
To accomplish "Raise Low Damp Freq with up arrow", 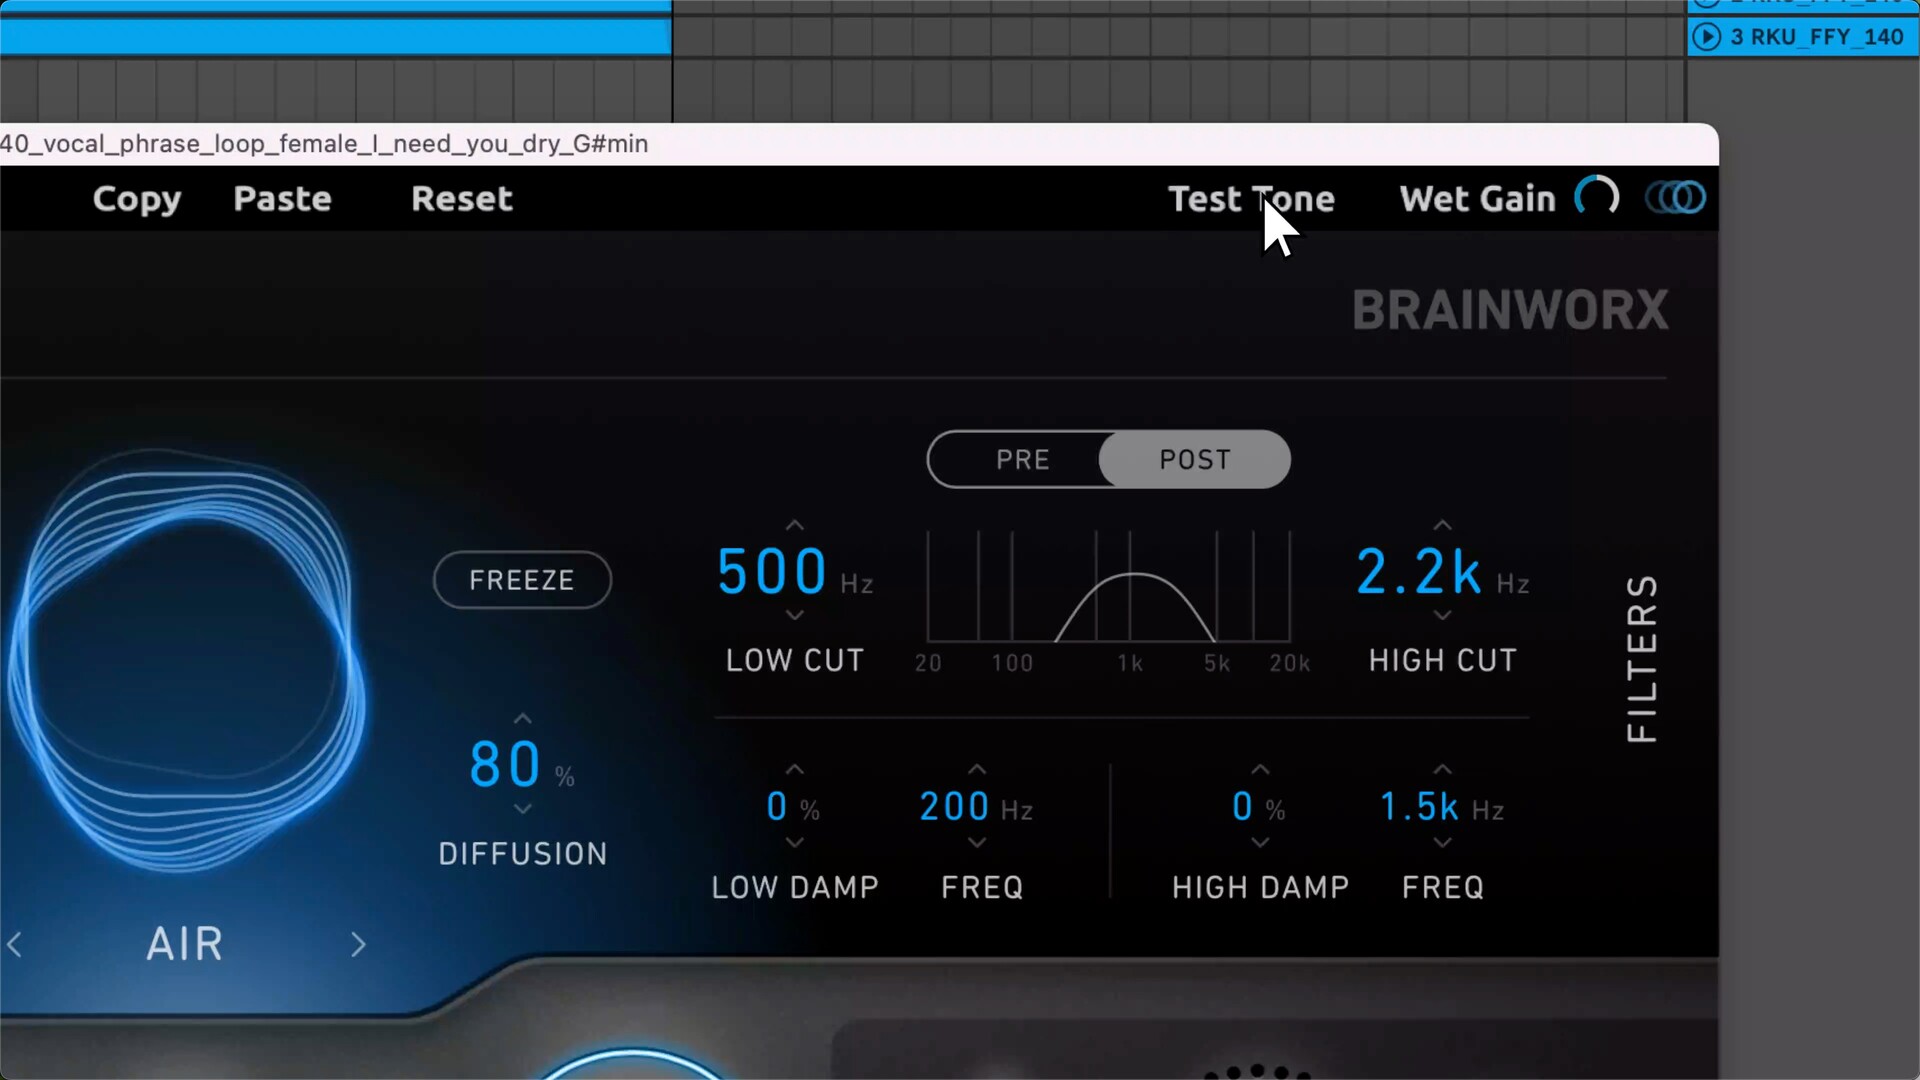I will [977, 770].
